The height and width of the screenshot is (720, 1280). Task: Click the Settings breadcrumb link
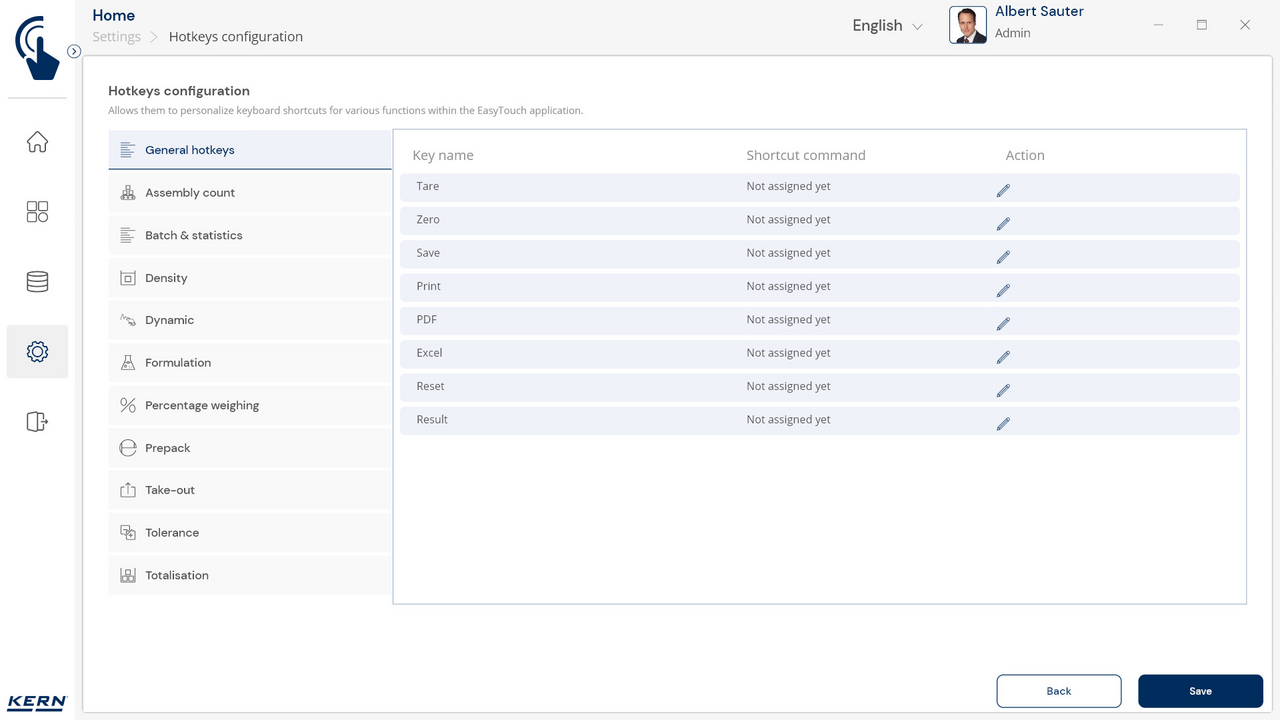tap(116, 37)
